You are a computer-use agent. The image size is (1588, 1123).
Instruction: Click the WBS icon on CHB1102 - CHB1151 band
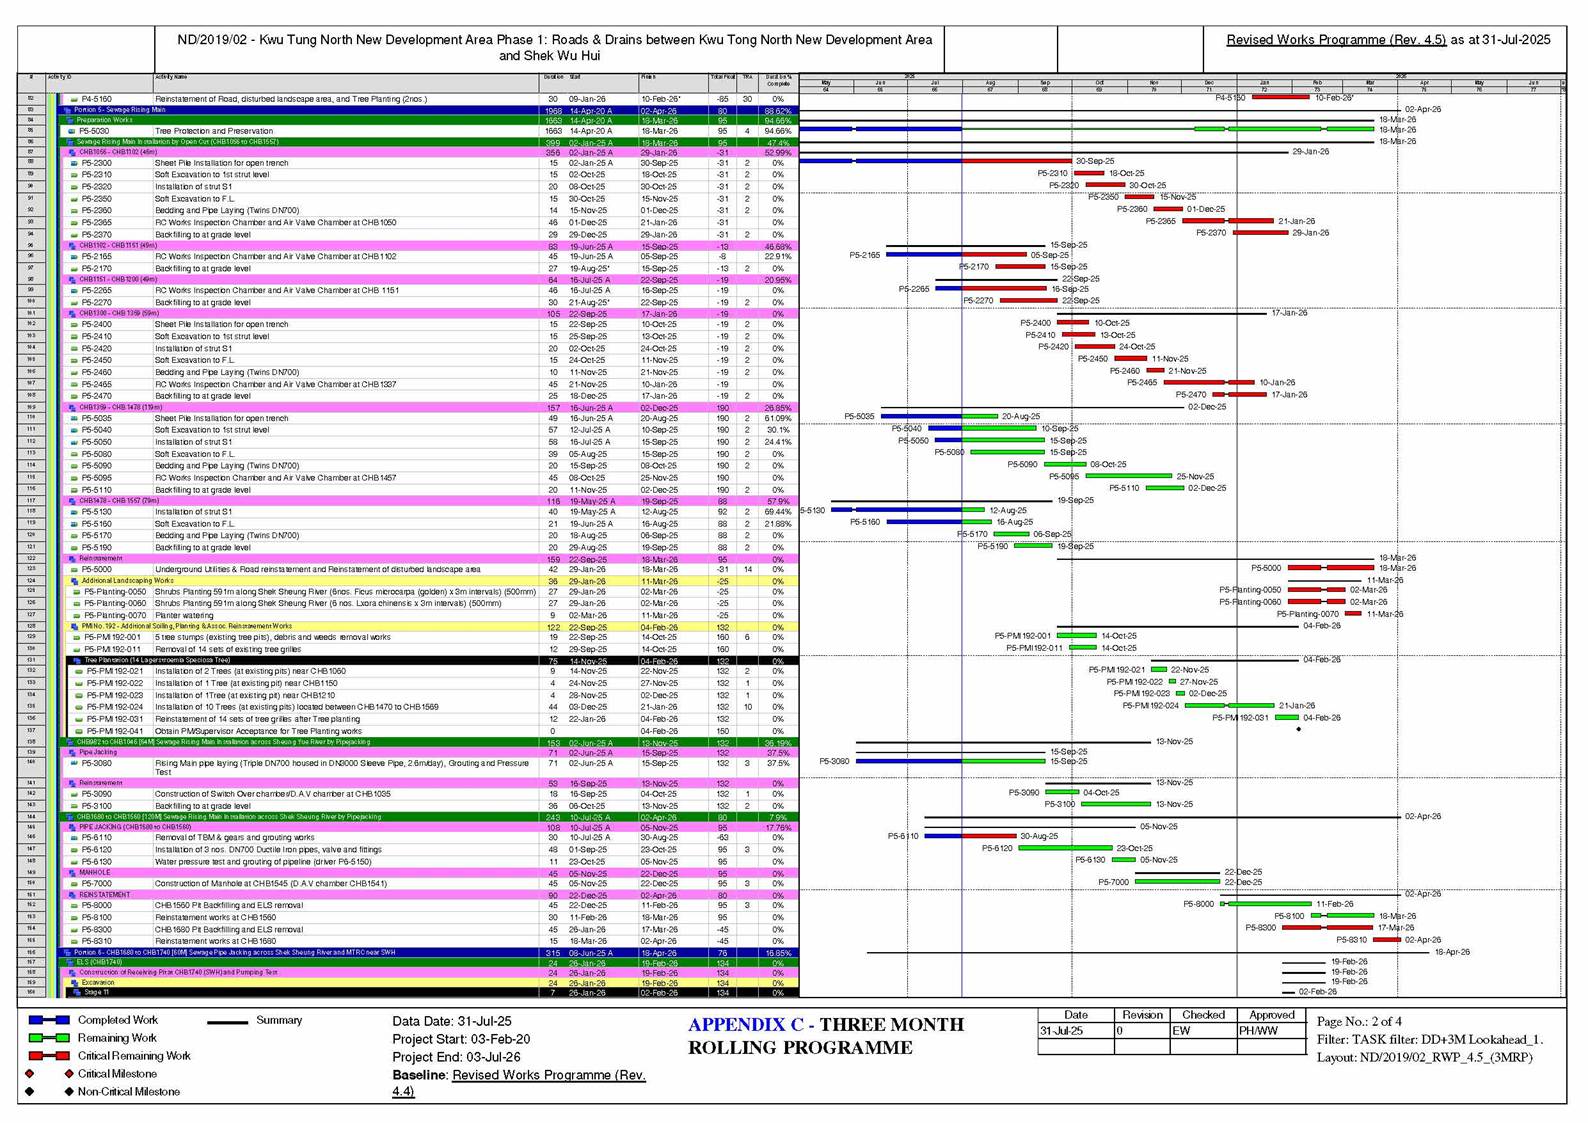(72, 246)
